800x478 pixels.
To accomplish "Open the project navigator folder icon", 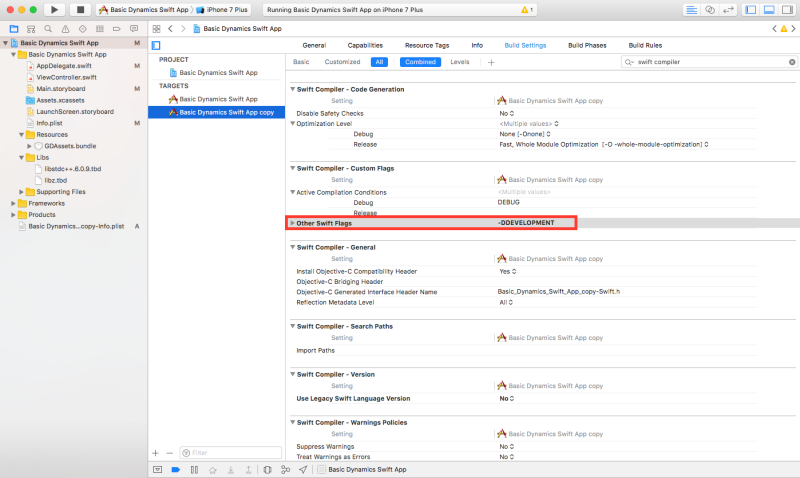I will [x=14, y=29].
